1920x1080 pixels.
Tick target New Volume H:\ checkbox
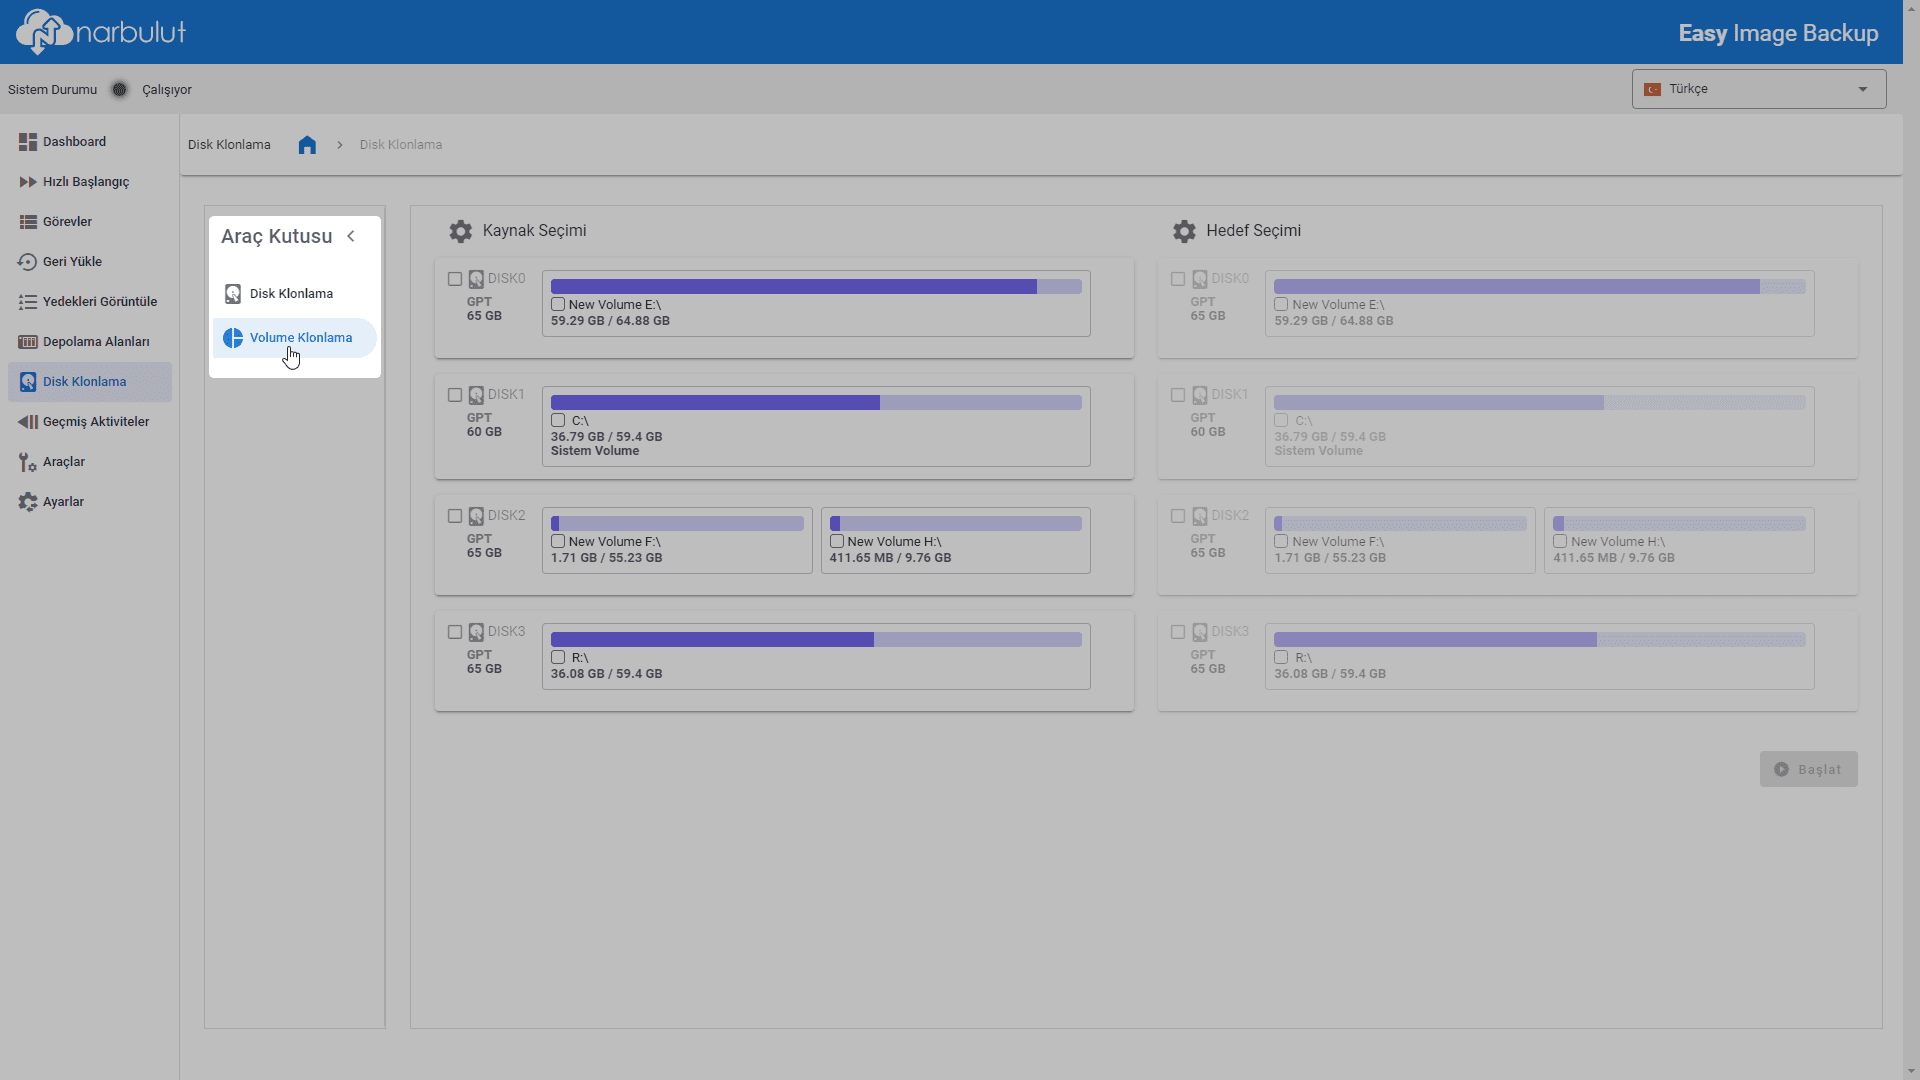(1560, 542)
